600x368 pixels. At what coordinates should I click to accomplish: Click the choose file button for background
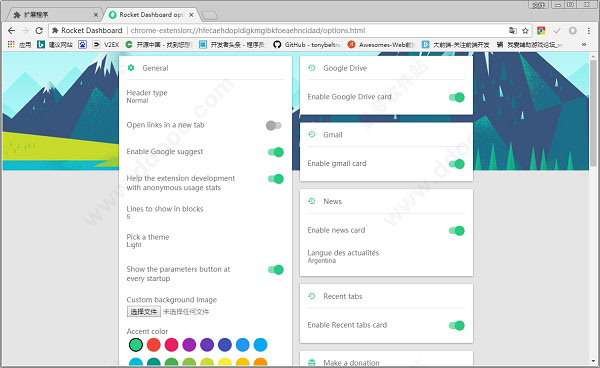pos(143,311)
